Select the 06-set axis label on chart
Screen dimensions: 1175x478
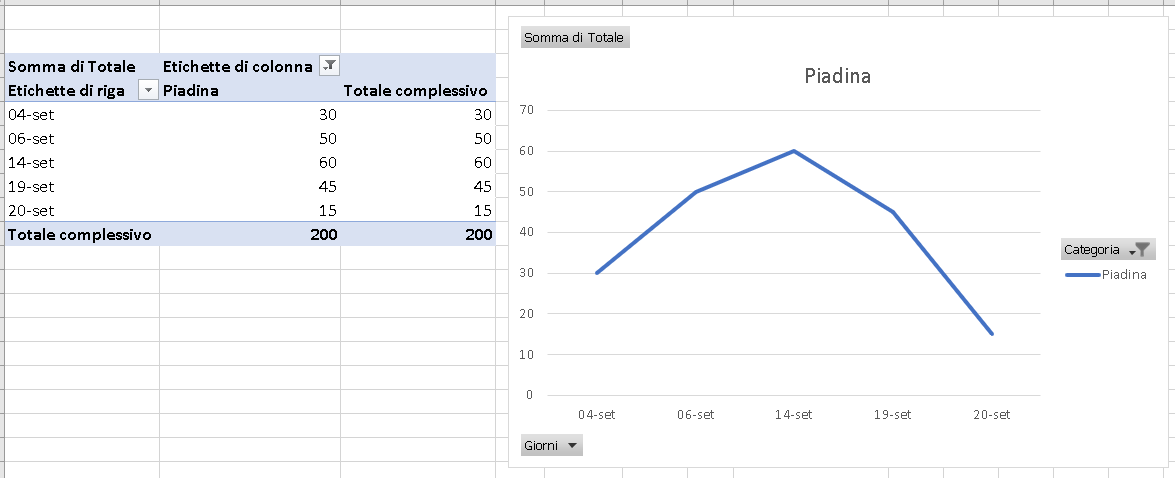(695, 414)
